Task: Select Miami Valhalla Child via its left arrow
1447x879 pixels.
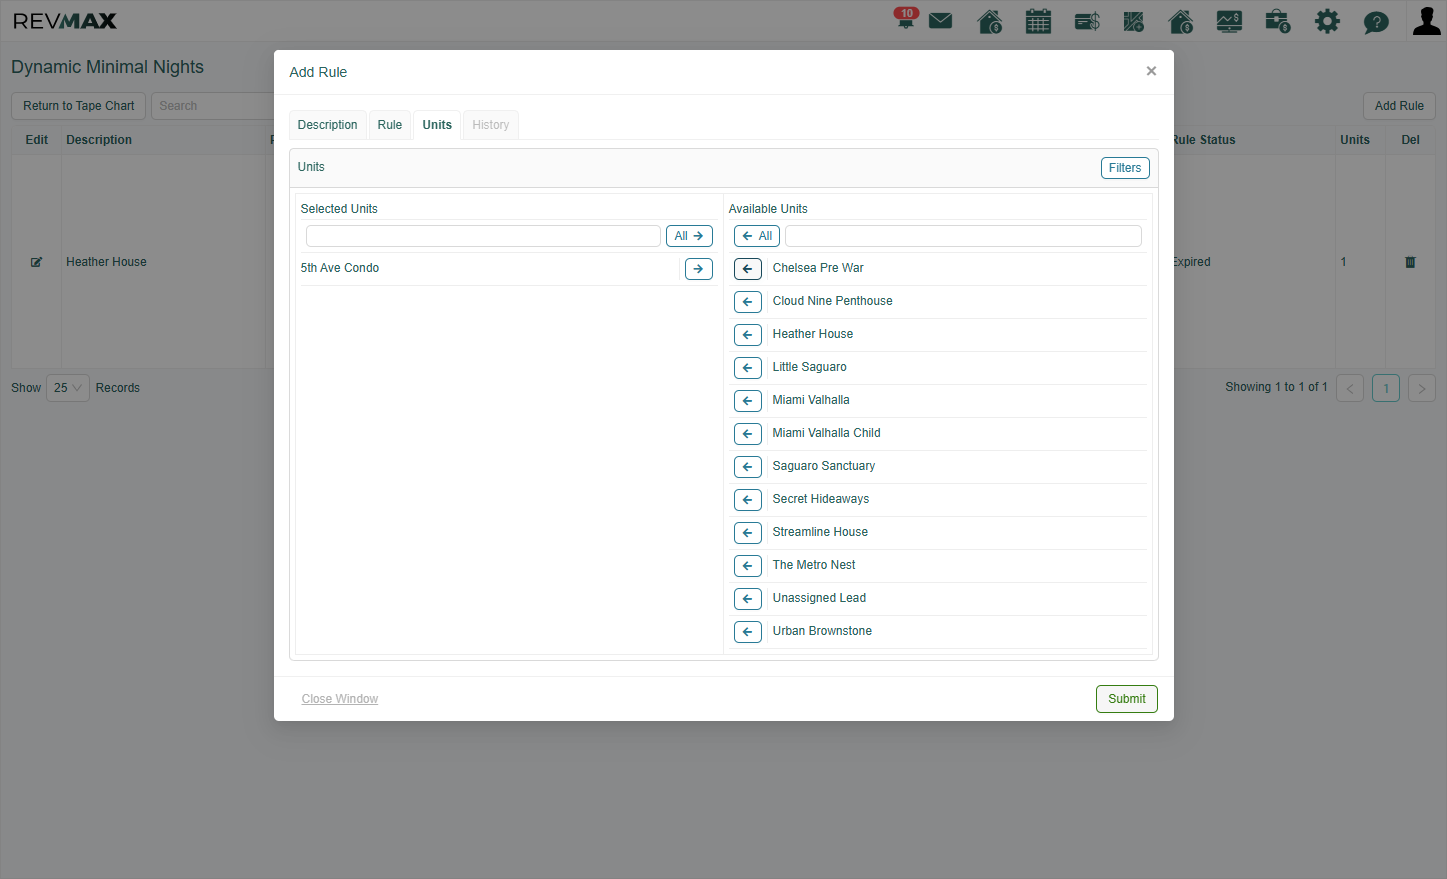Action: pos(747,433)
